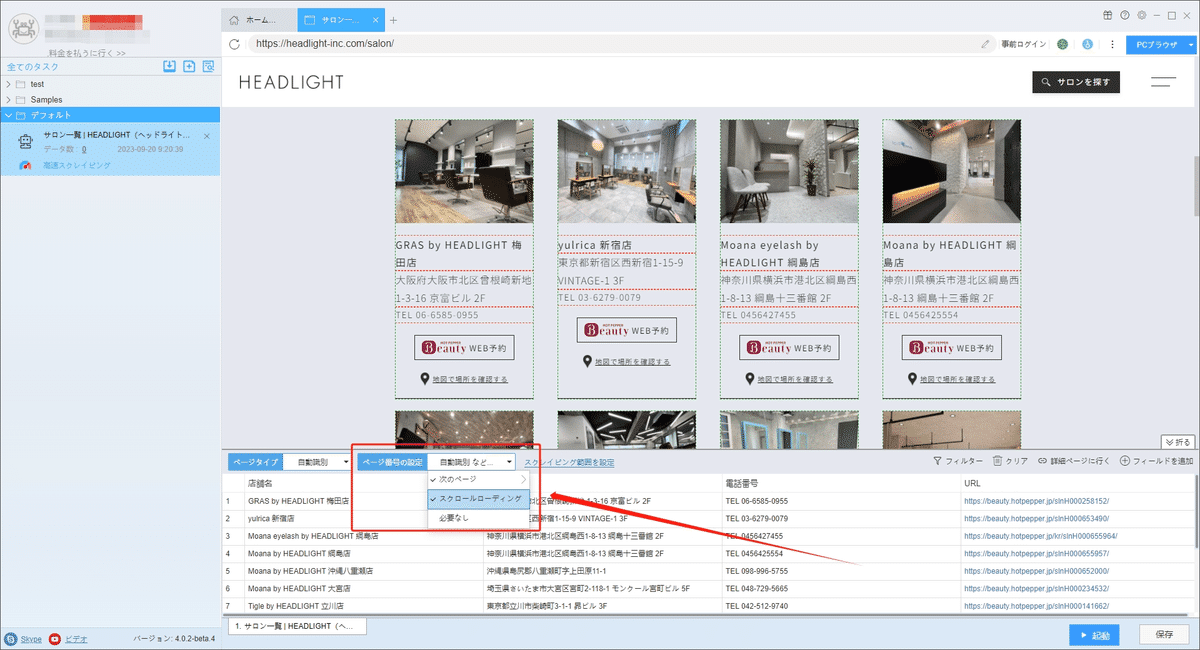The image size is (1200, 650).
Task: Click the yulrica 新宿店 salon photo
Action: click(627, 171)
